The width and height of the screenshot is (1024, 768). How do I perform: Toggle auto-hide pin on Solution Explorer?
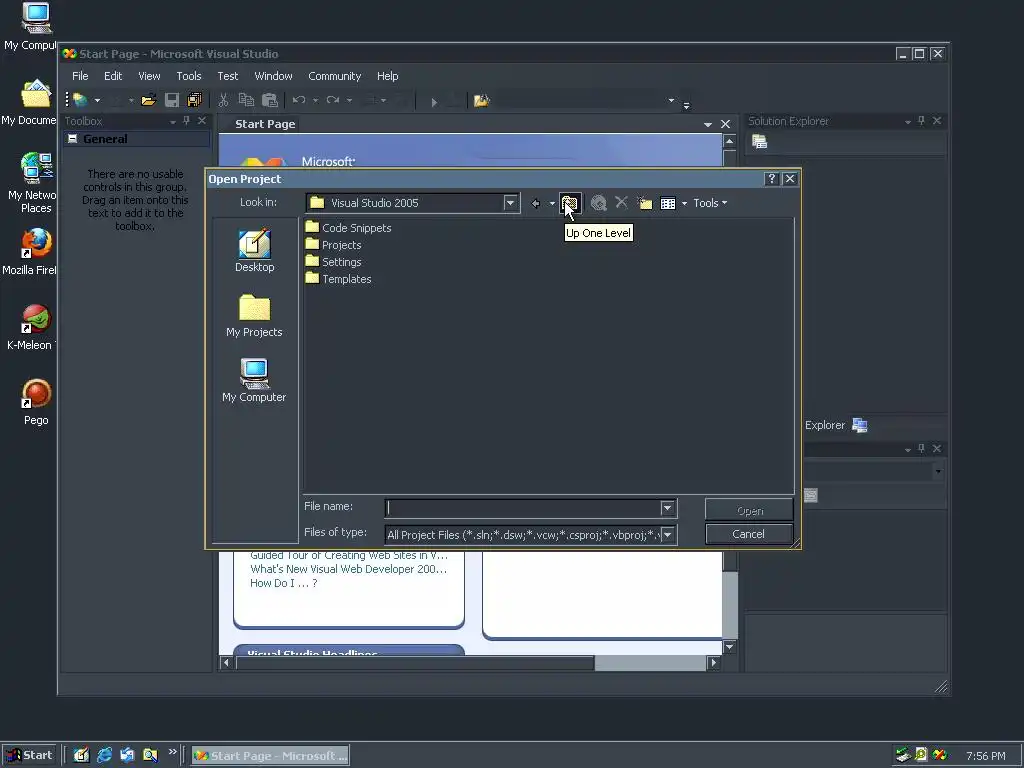coord(921,121)
